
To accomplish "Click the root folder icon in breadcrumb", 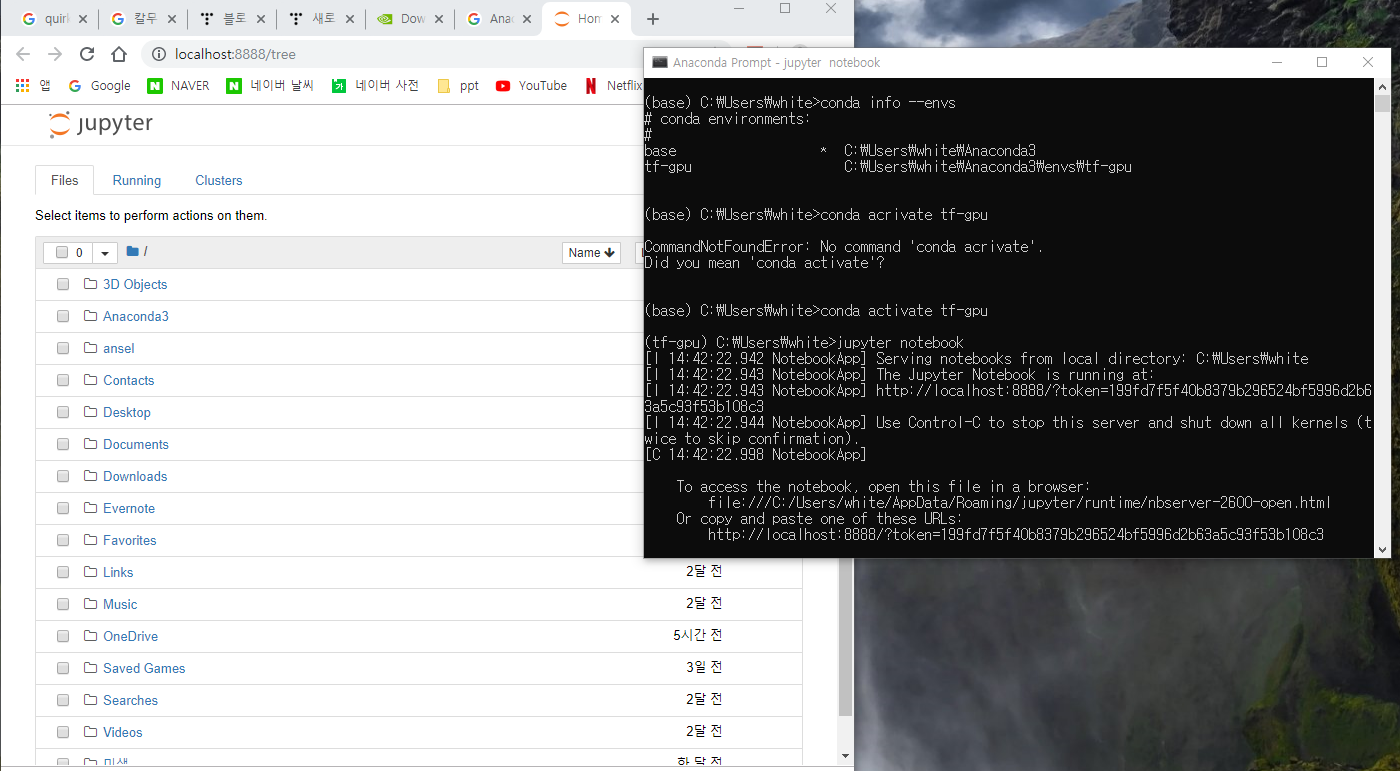I will [132, 251].
